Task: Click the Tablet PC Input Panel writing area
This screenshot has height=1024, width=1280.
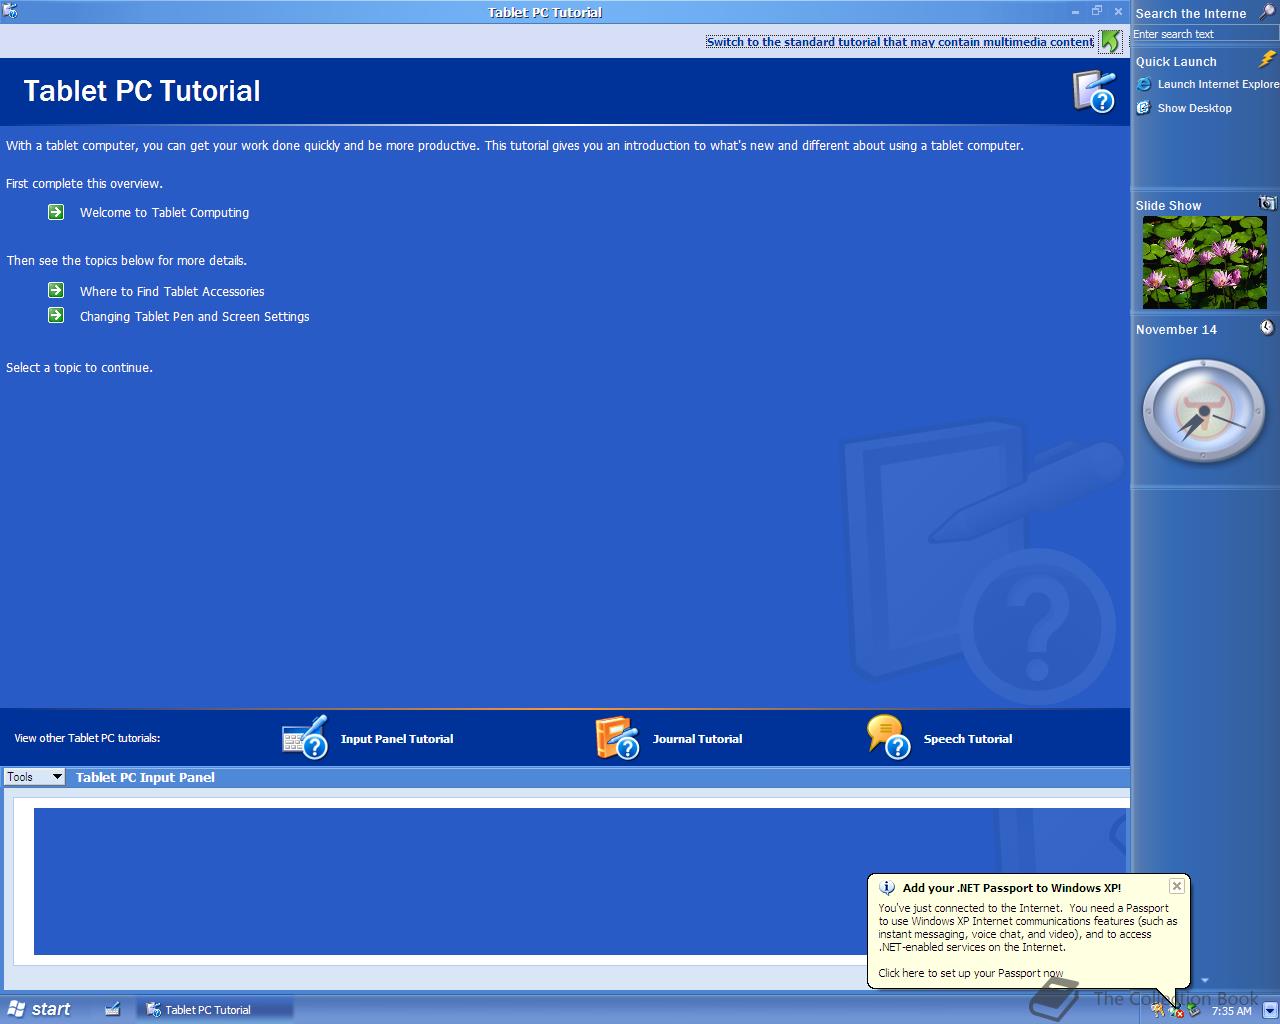Action: click(580, 881)
